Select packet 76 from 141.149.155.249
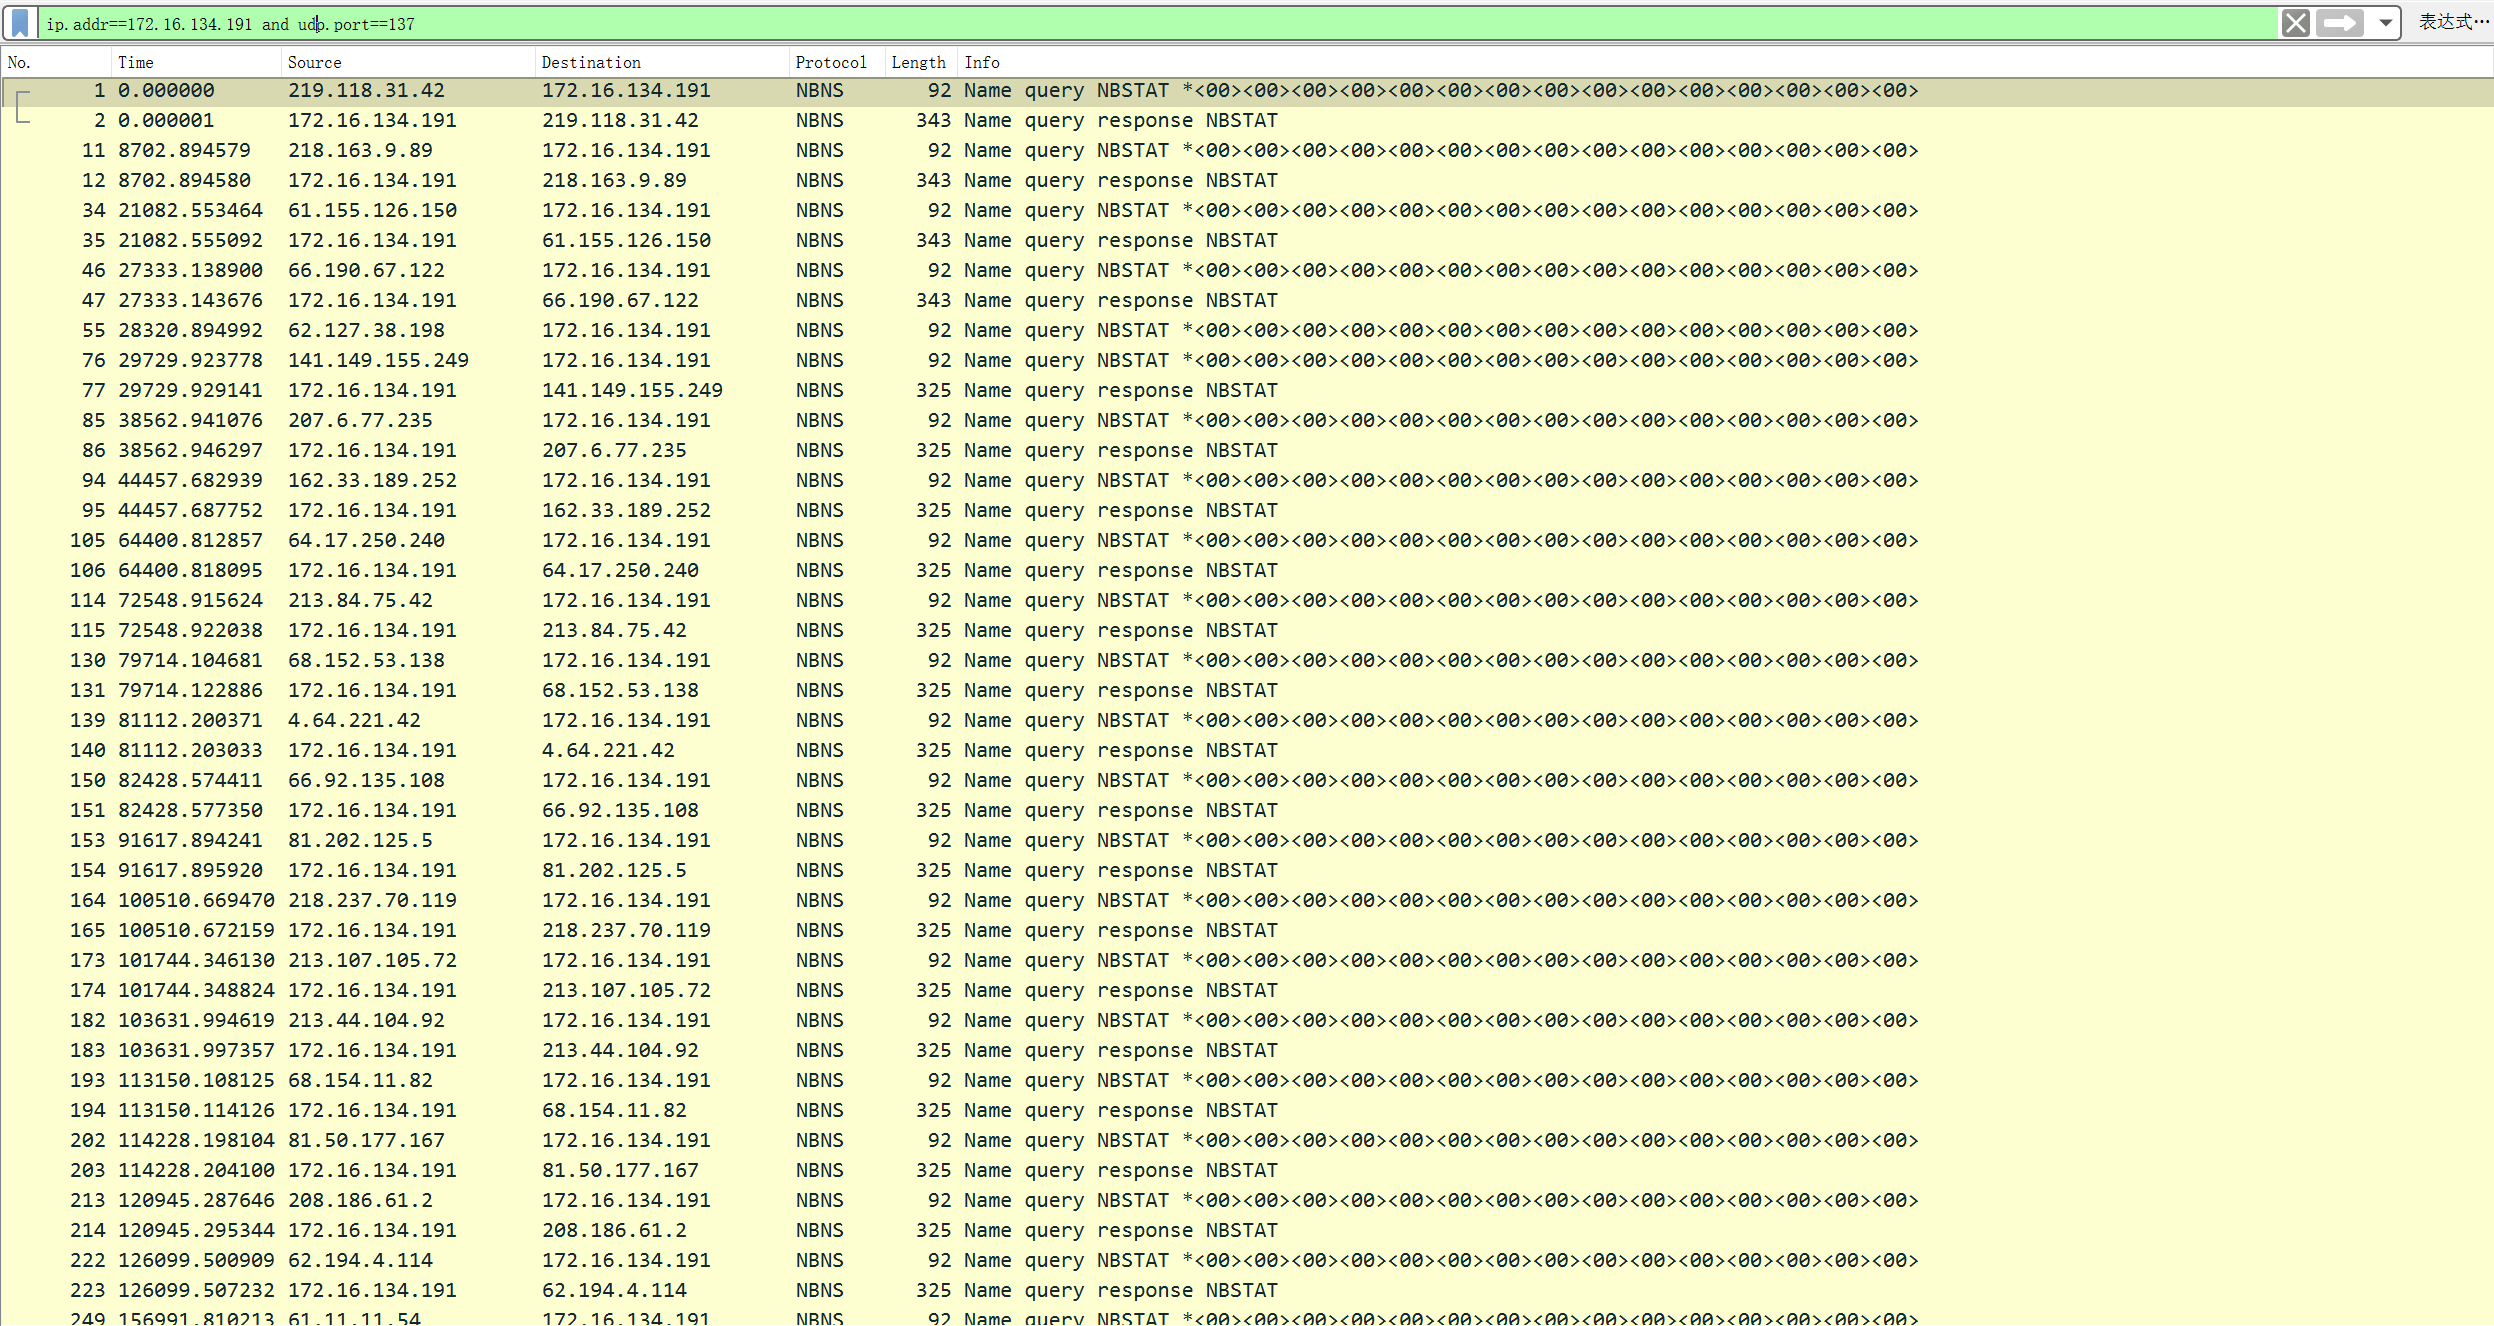This screenshot has width=2494, height=1326. tap(378, 360)
